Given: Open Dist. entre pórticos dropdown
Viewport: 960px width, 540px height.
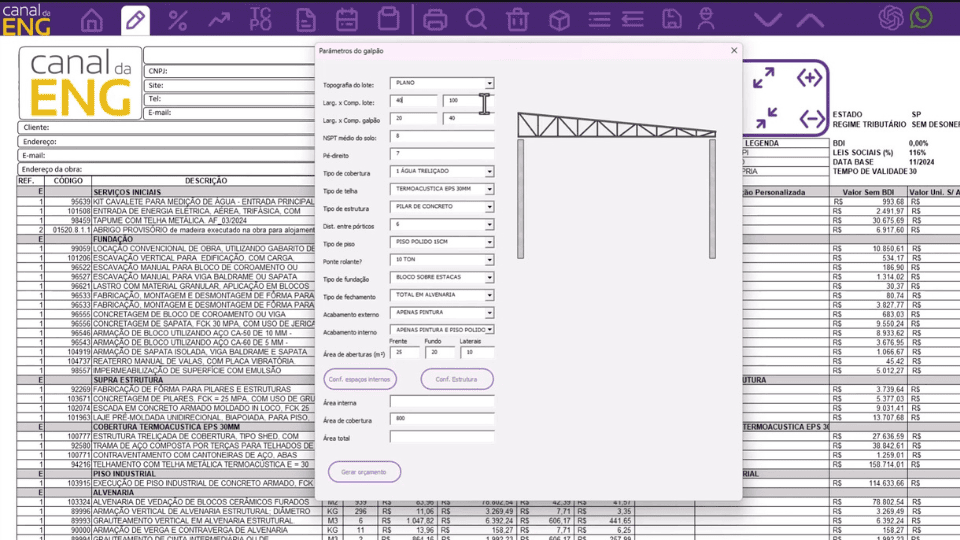Looking at the screenshot, I should (489, 225).
